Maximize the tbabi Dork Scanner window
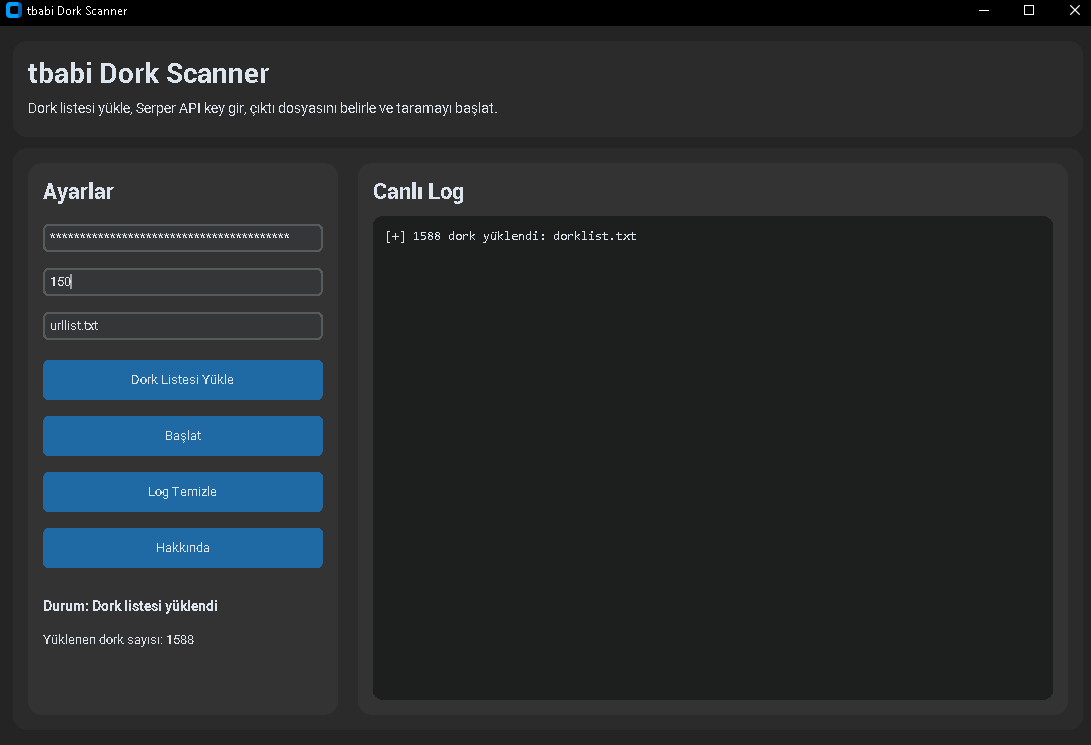The height and width of the screenshot is (745, 1091). tap(1029, 10)
